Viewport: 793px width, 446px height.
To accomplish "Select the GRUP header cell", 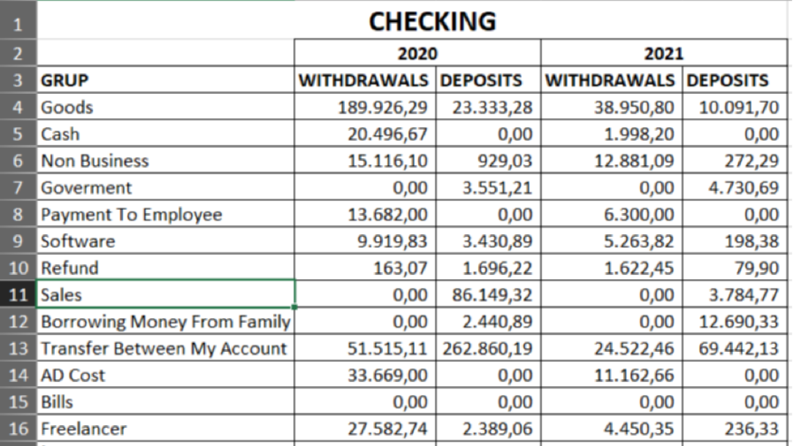I will click(x=165, y=80).
